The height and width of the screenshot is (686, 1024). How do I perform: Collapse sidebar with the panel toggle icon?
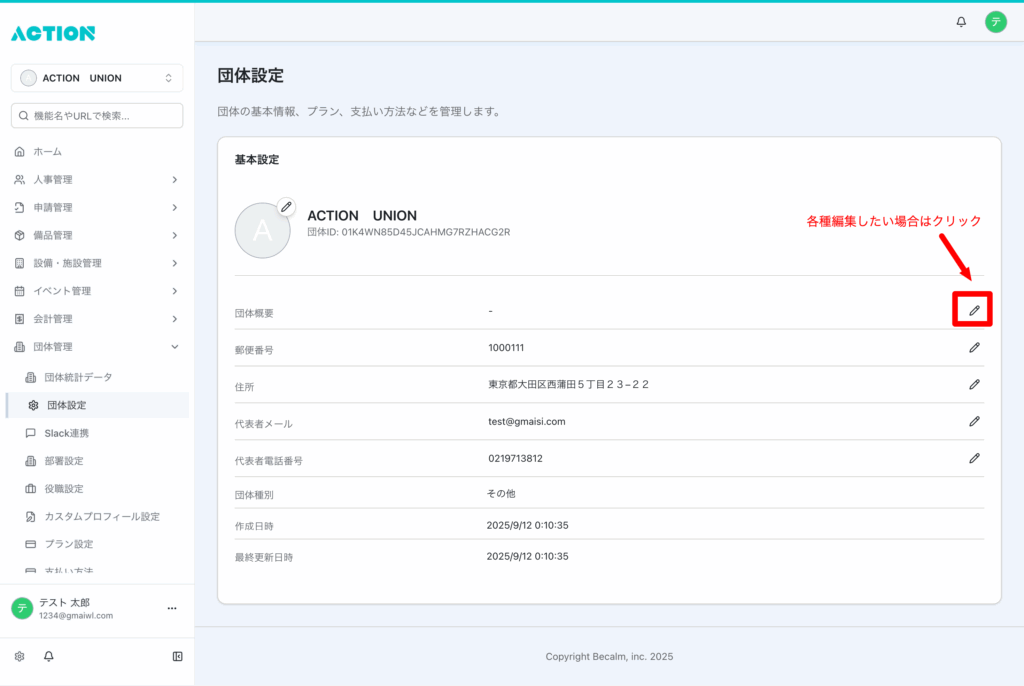click(x=177, y=656)
